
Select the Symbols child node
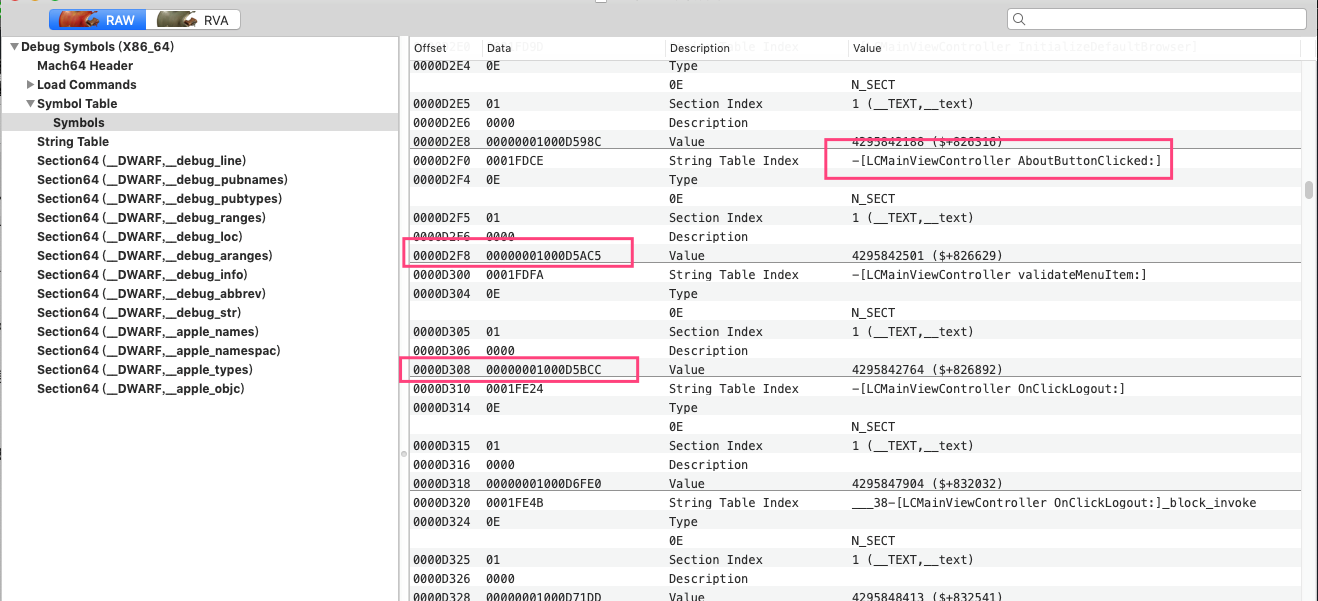tap(79, 123)
